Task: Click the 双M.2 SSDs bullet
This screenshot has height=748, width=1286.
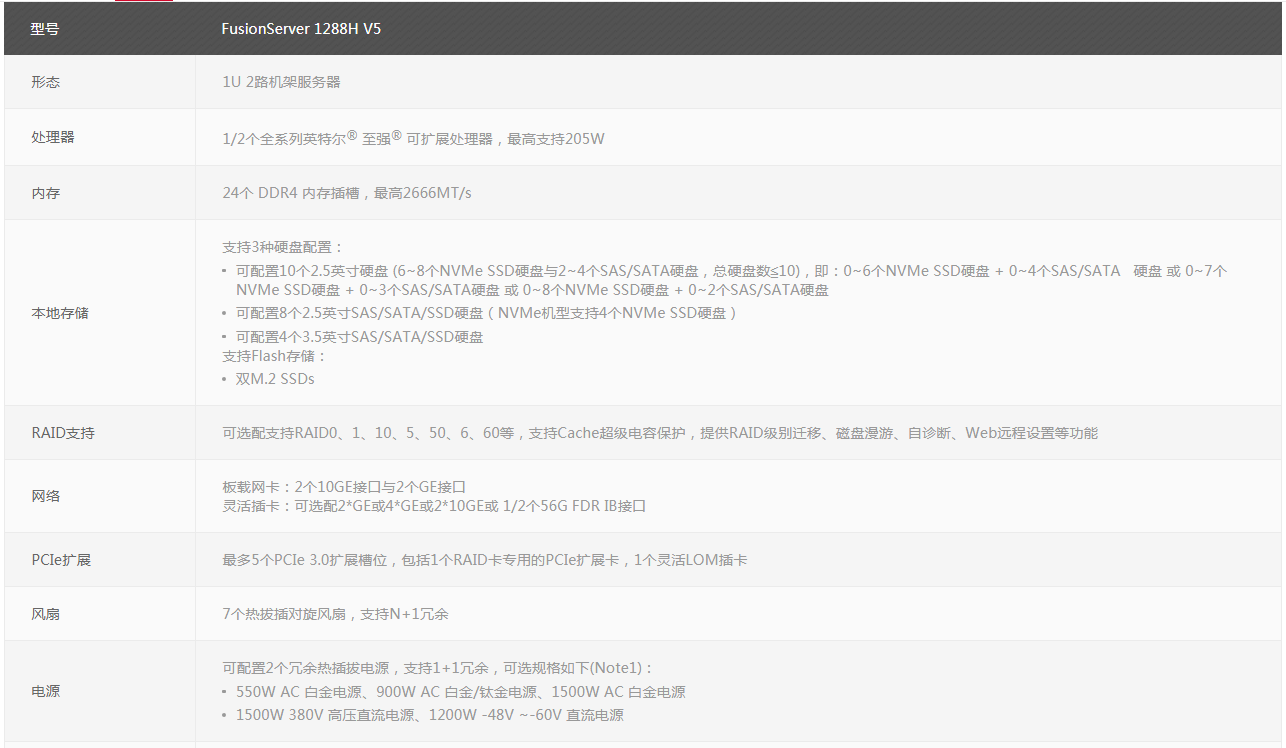Action: [x=268, y=379]
